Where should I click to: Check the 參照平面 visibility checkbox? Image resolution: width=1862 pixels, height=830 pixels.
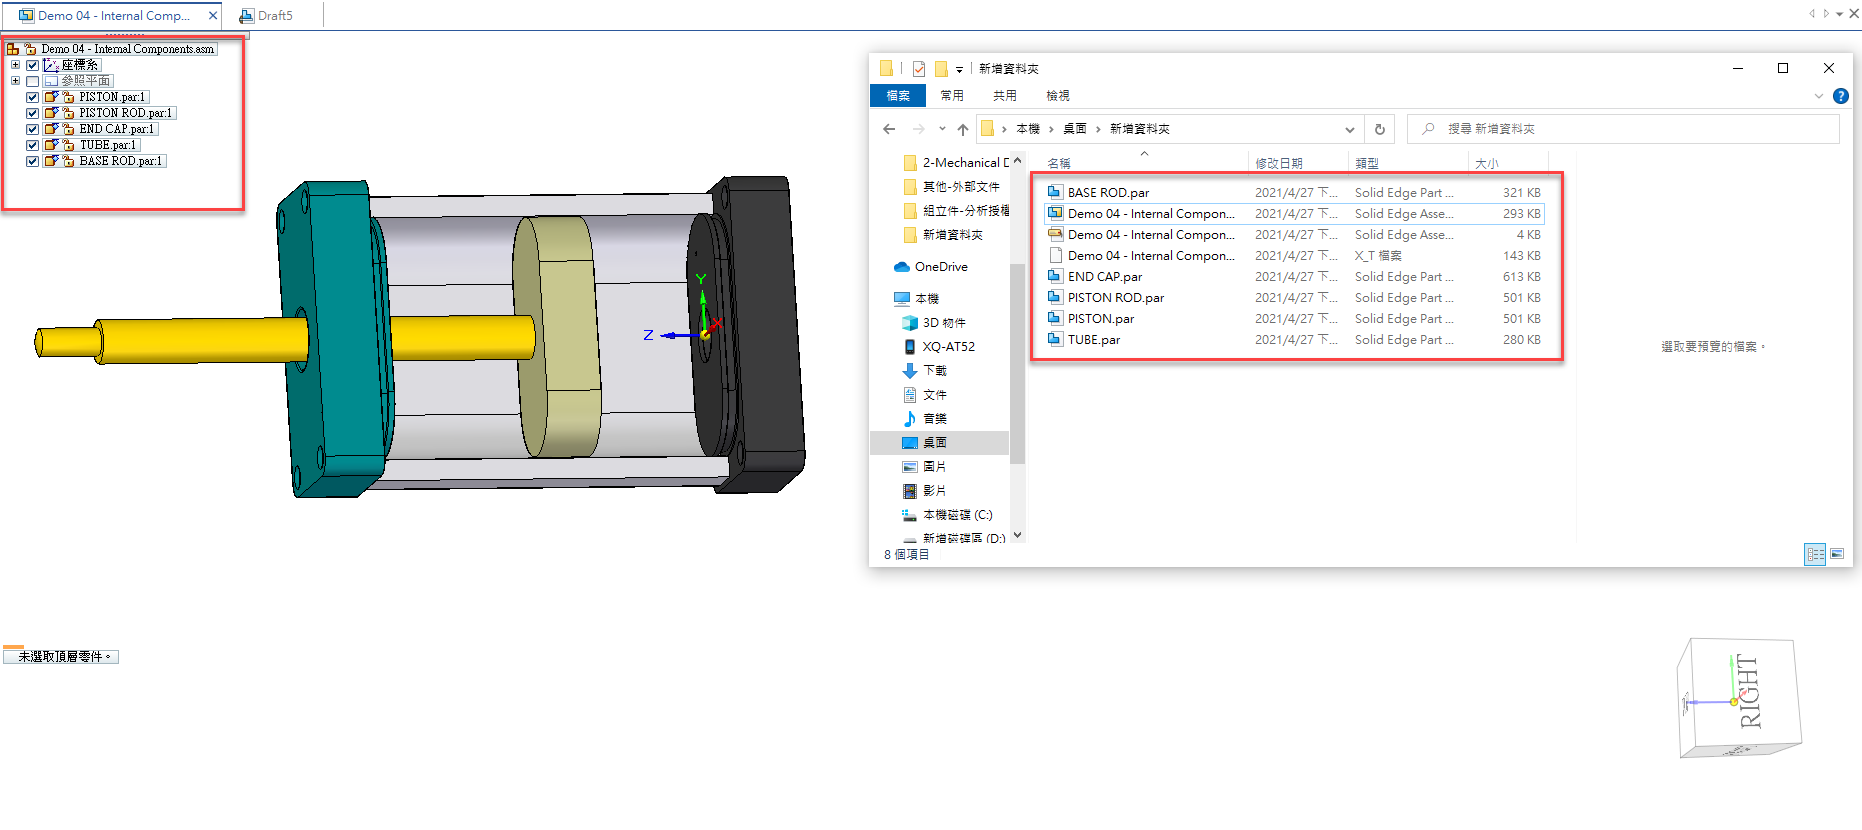[32, 81]
